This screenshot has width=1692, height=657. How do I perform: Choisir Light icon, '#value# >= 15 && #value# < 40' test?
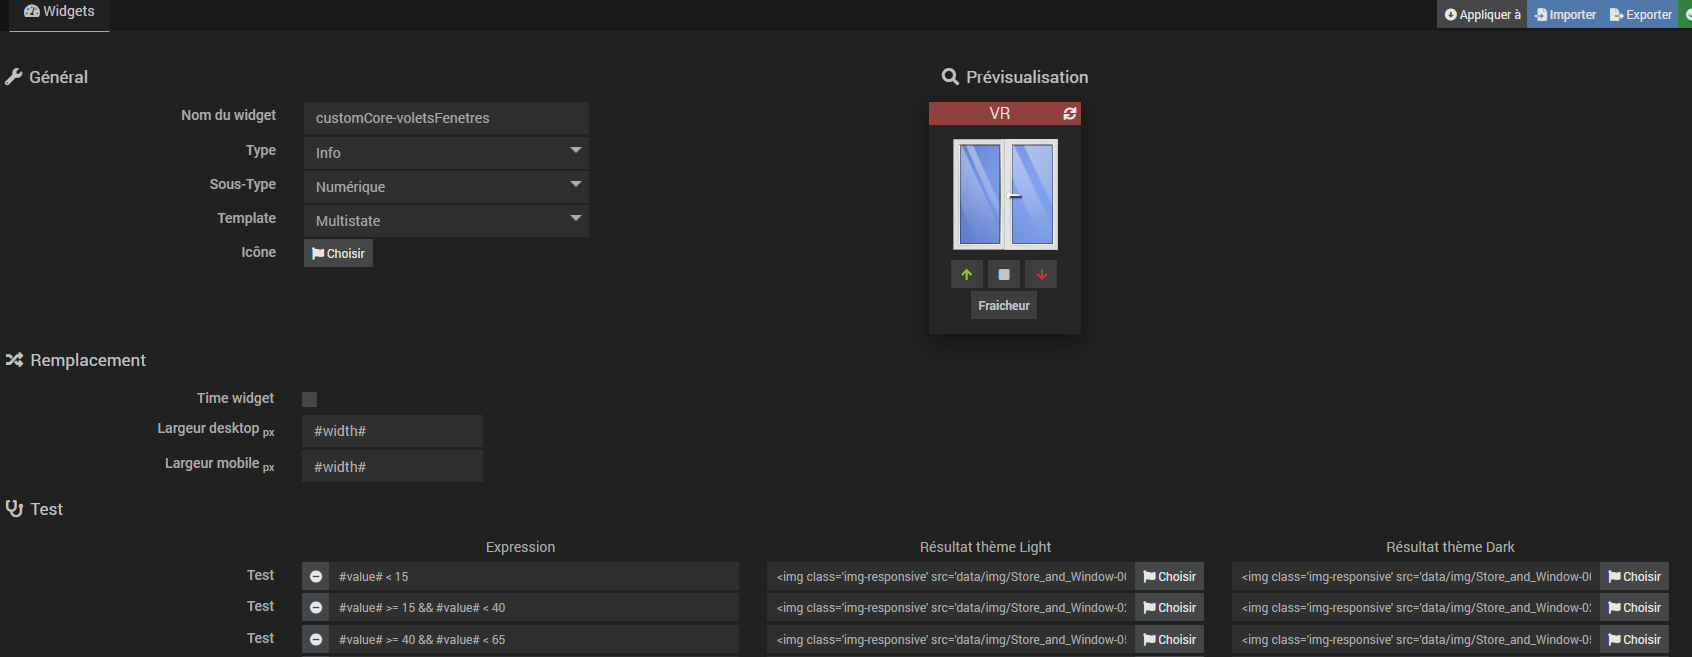point(1169,607)
